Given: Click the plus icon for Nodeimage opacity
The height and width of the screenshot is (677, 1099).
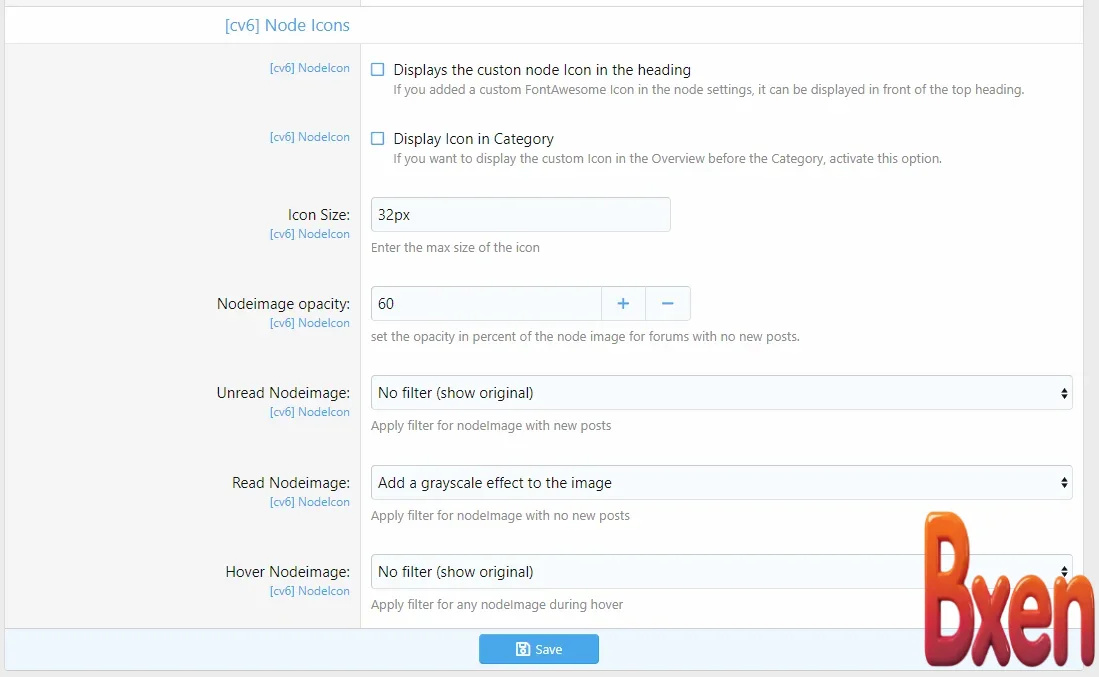Looking at the screenshot, I should coord(623,304).
